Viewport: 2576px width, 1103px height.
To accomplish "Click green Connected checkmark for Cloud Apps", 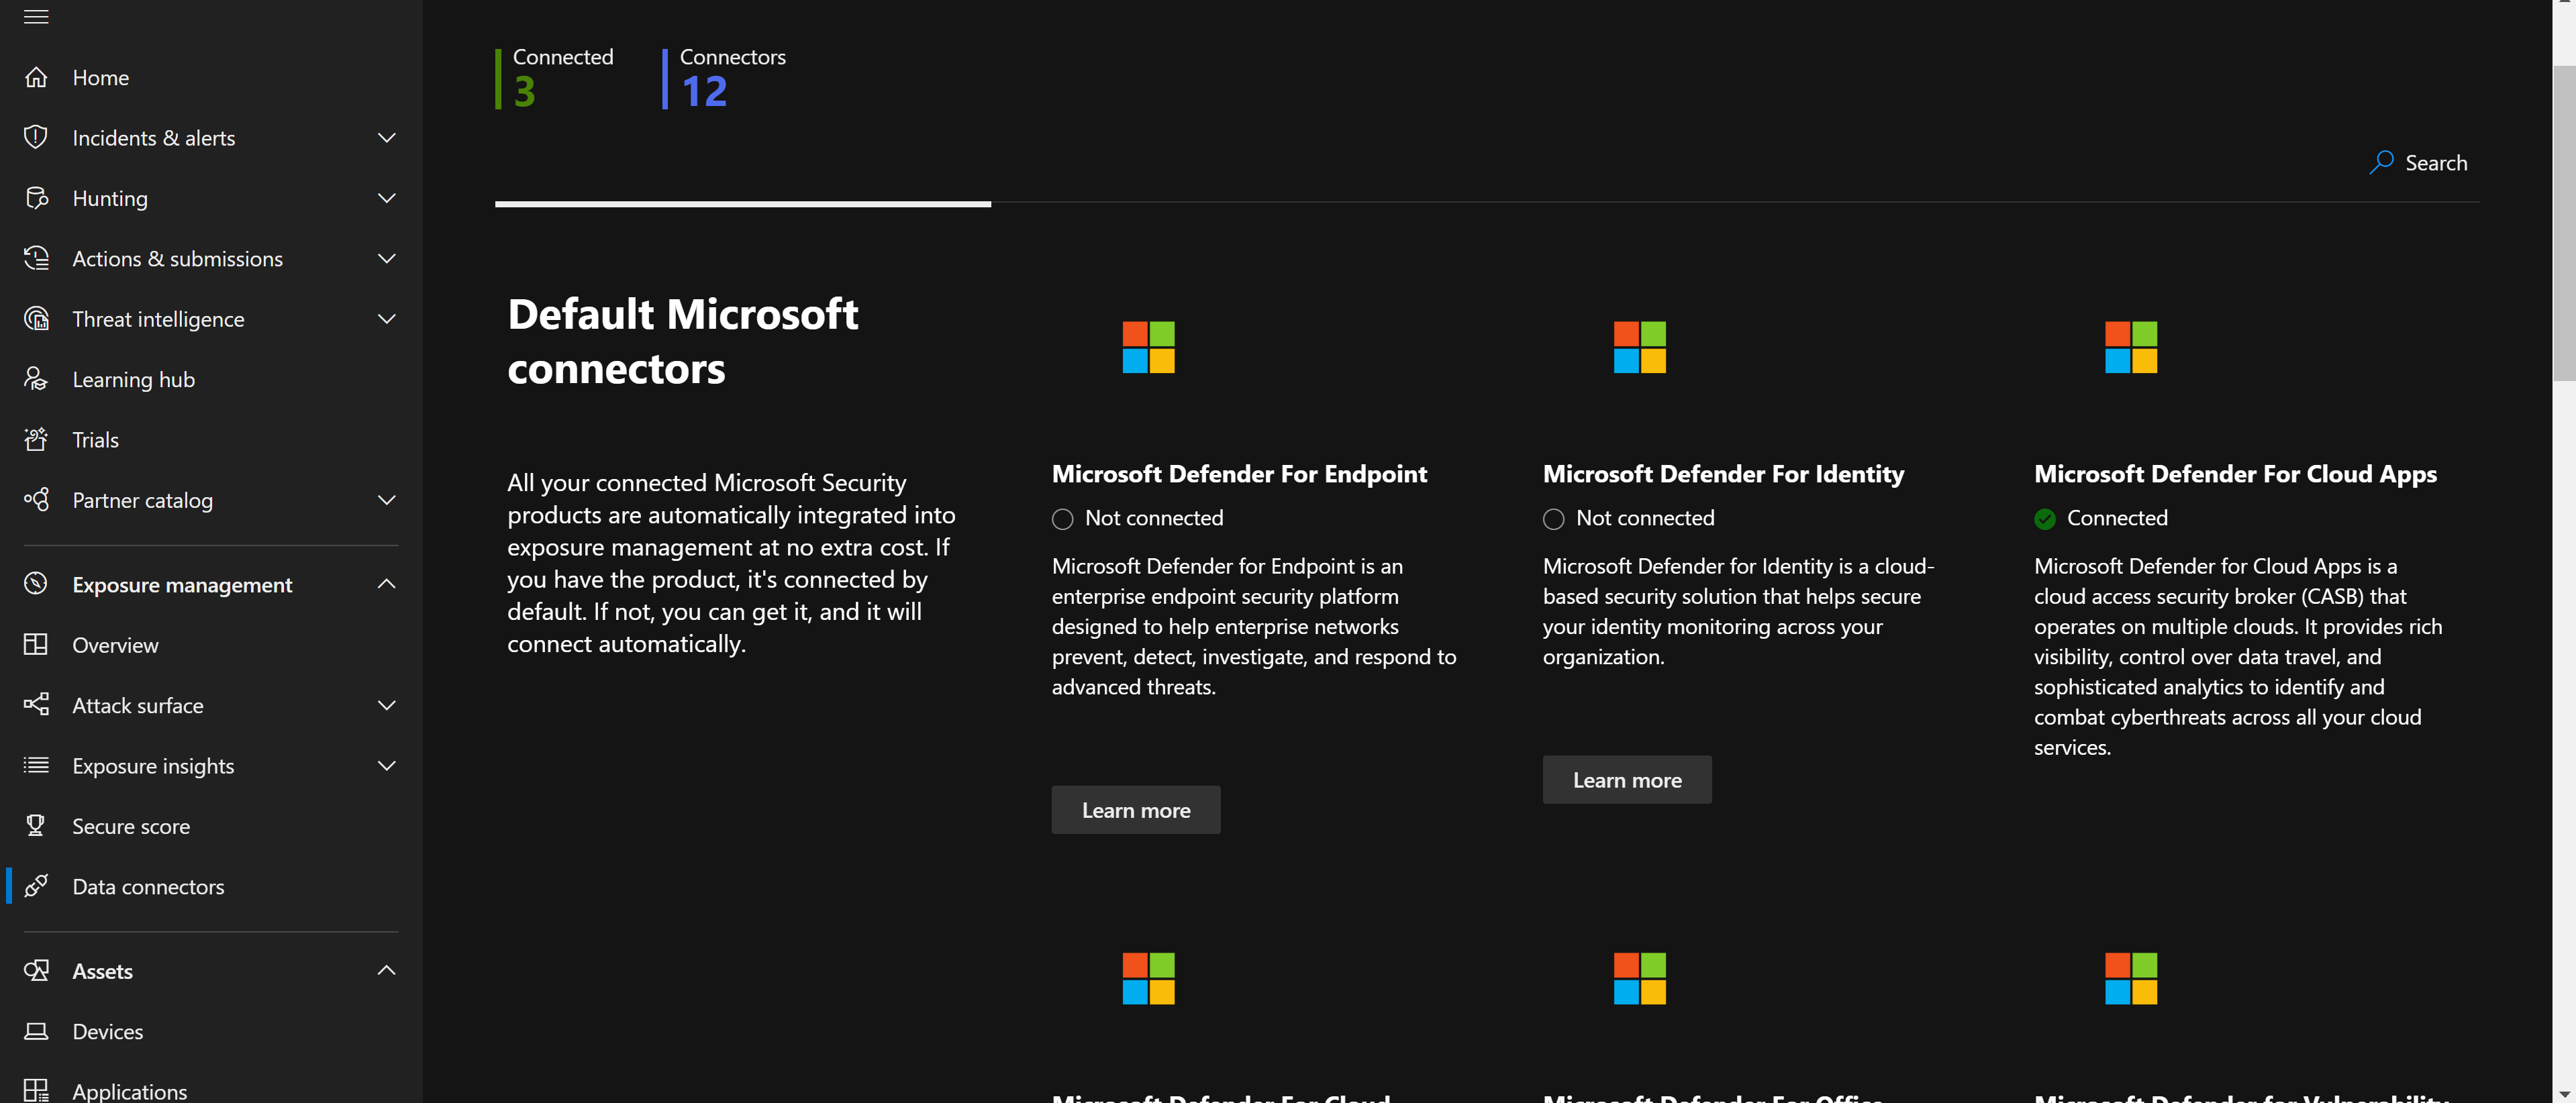I will [x=2044, y=518].
